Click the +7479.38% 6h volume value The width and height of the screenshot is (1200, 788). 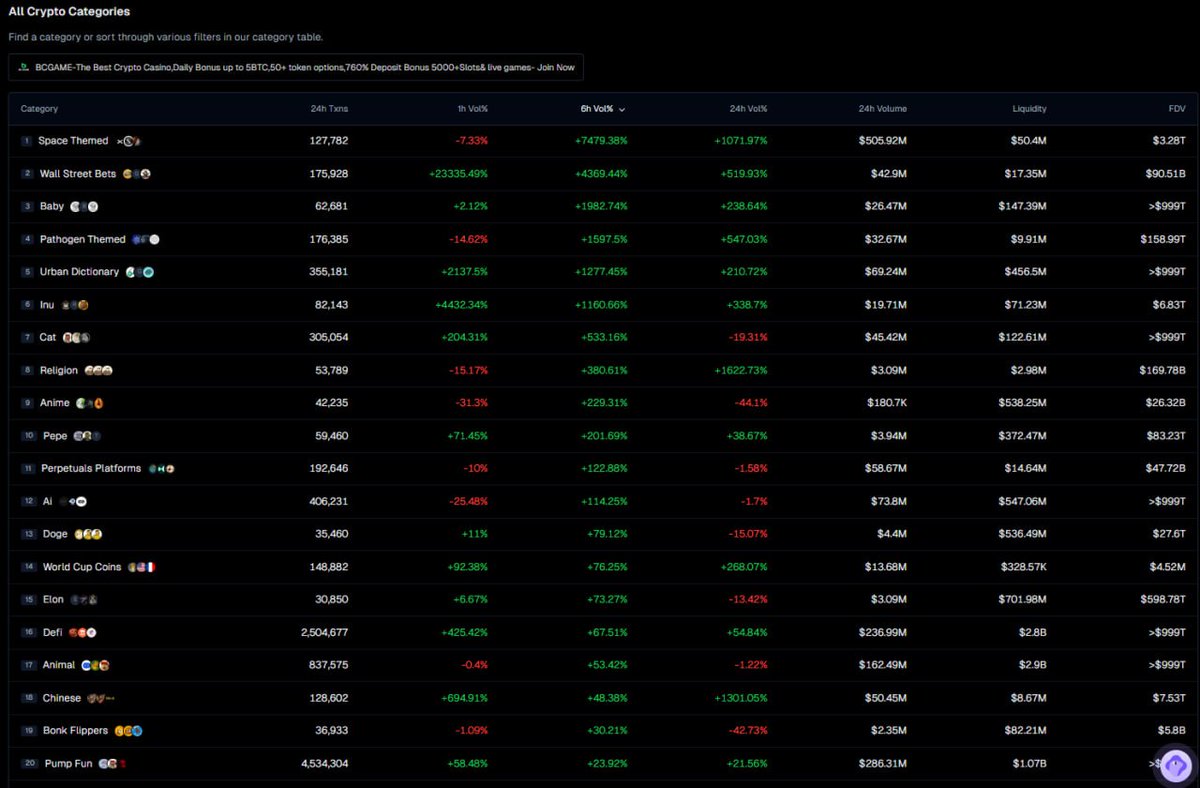[x=599, y=141]
